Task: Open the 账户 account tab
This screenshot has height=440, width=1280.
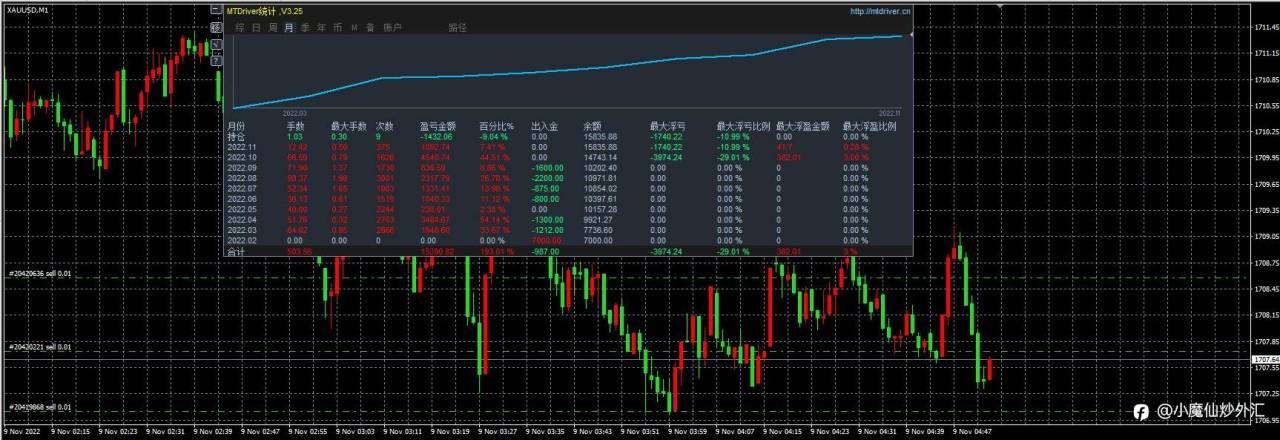Action: 393,28
